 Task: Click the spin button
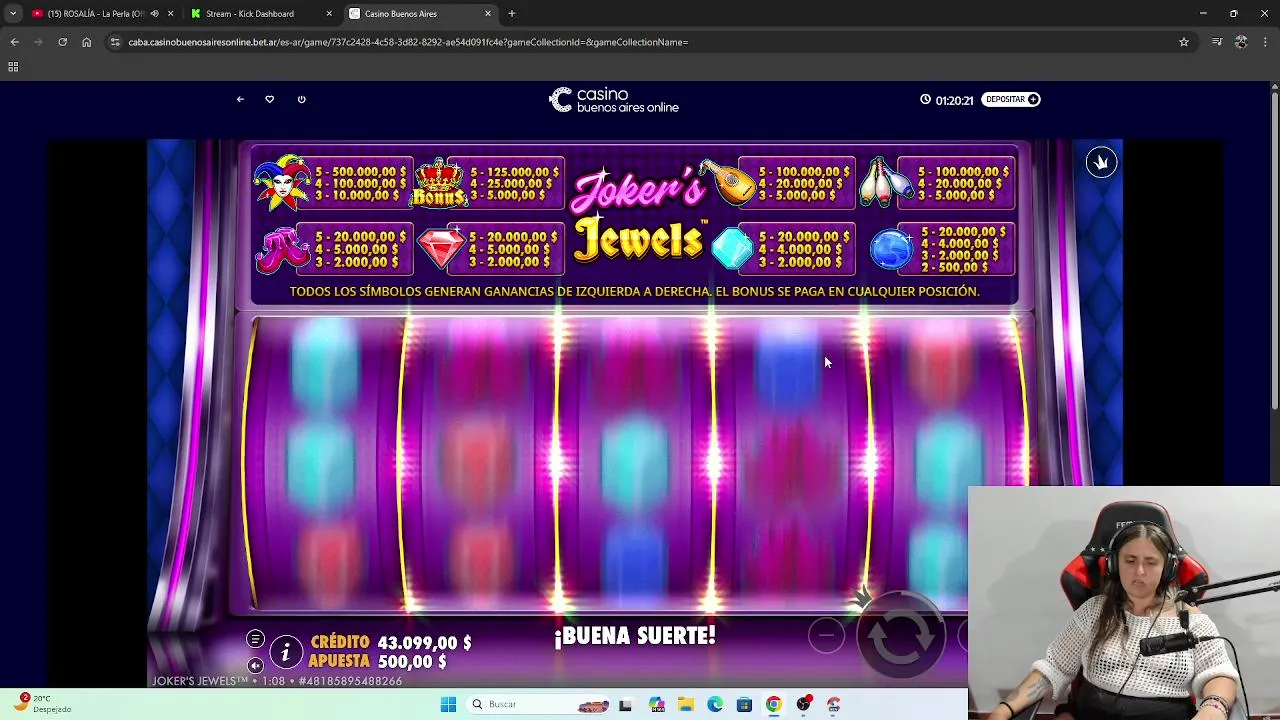[x=900, y=636]
